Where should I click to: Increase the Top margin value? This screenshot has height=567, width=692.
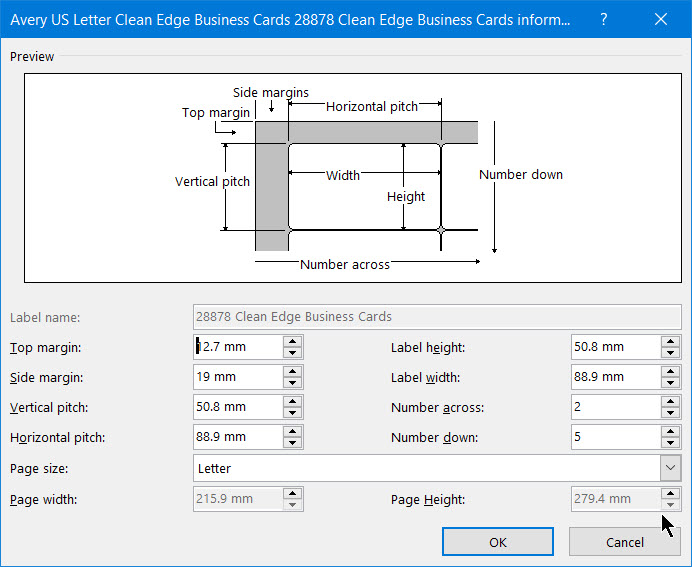pyautogui.click(x=292, y=341)
